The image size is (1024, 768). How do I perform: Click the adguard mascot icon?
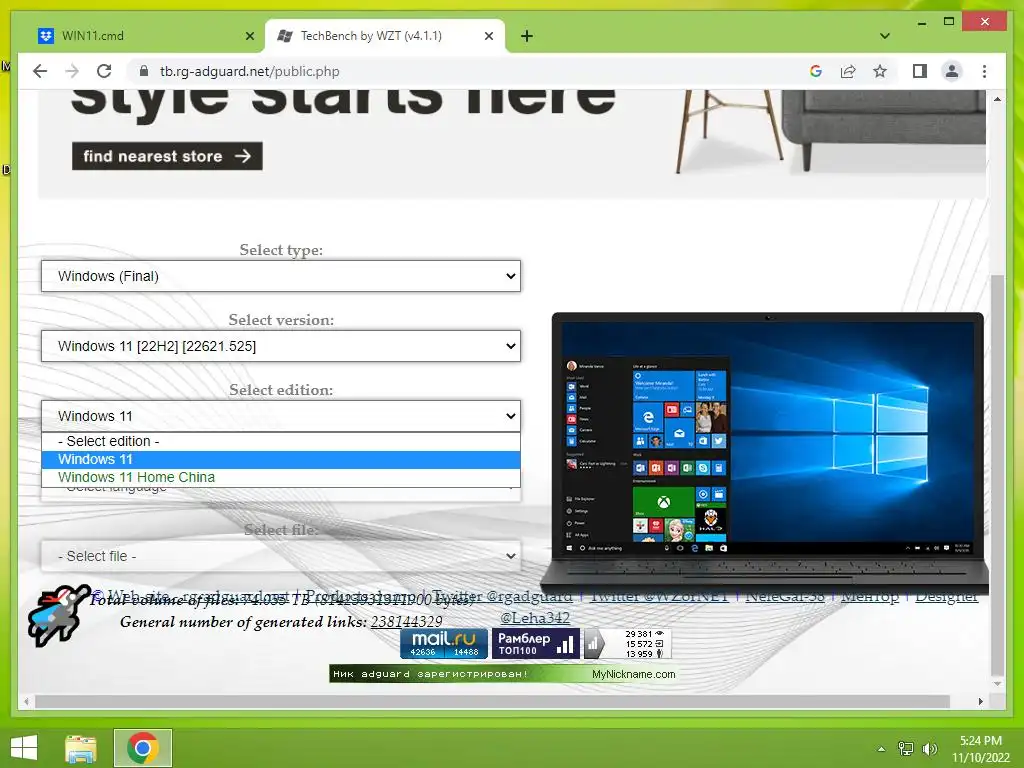(x=59, y=615)
